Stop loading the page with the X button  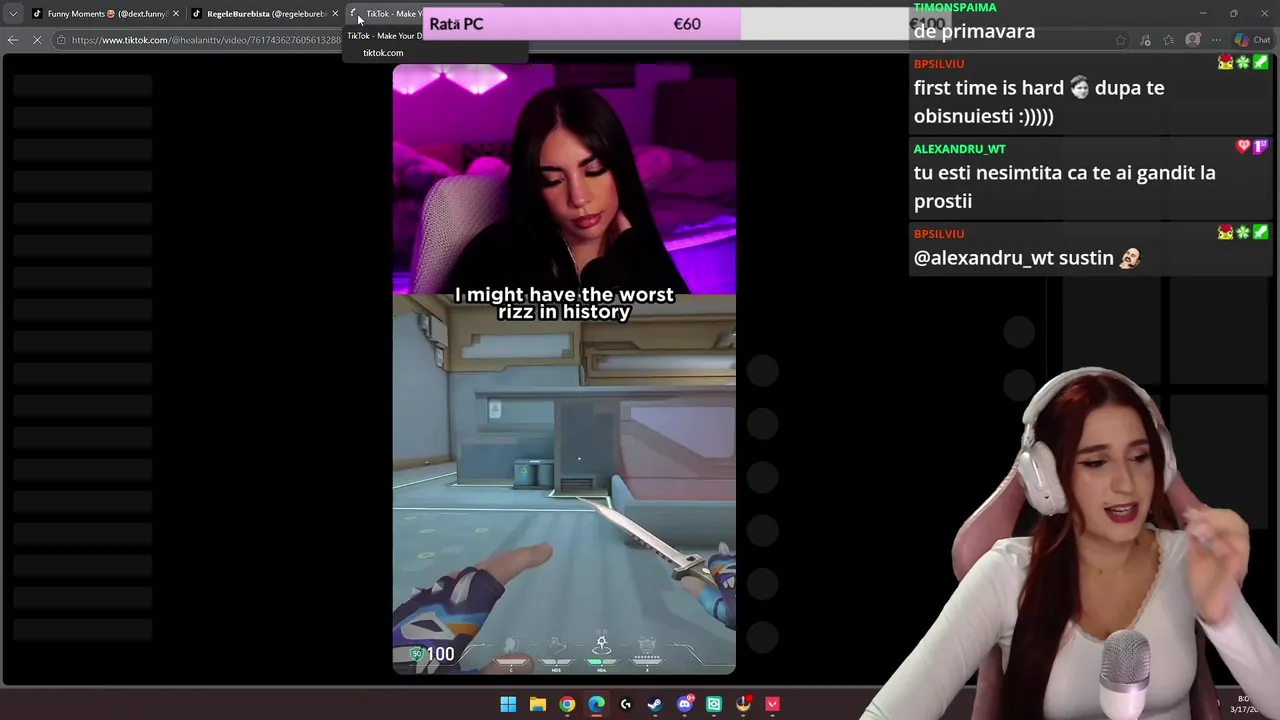pos(37,40)
